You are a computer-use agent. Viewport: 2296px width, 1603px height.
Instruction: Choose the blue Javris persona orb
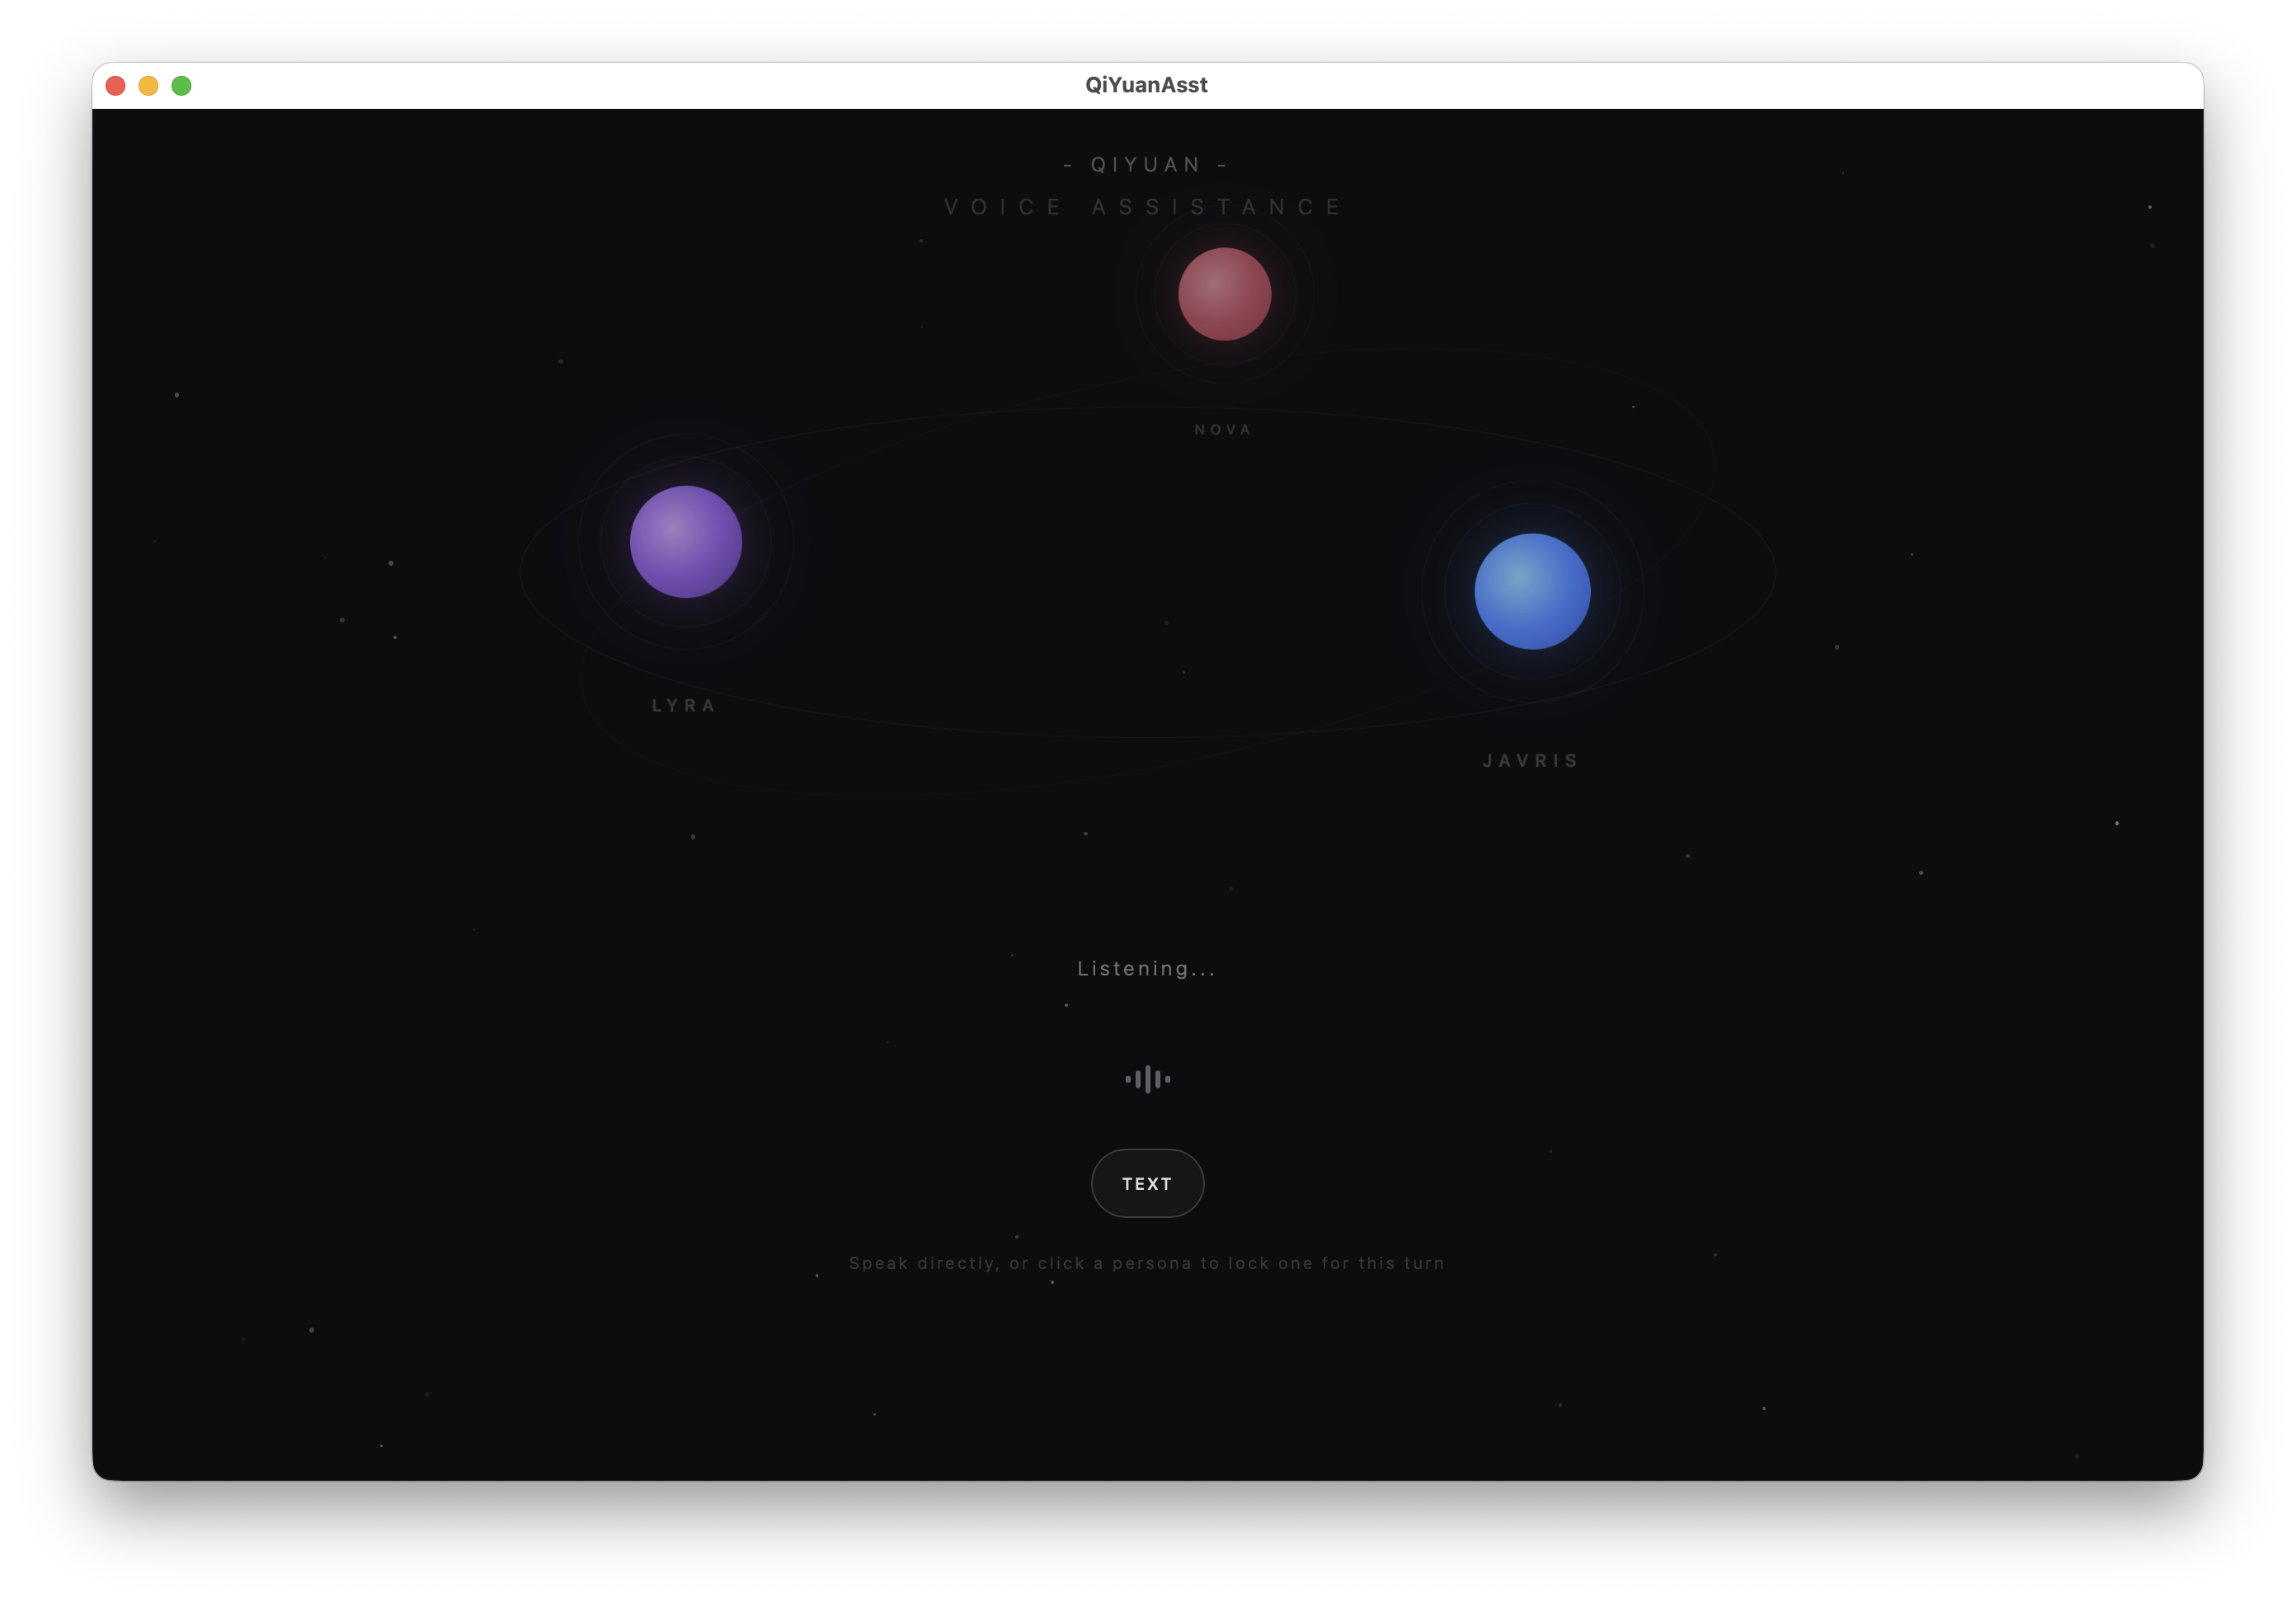coord(1532,591)
